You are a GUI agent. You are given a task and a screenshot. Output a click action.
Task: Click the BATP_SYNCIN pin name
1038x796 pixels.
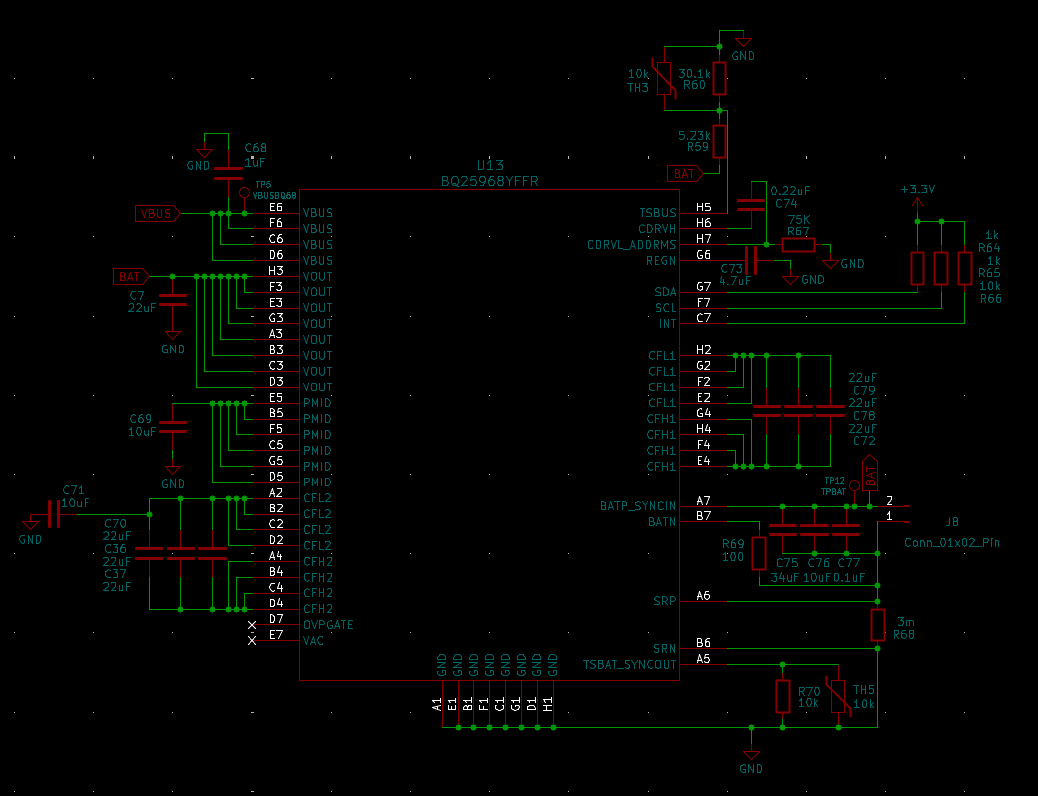tap(638, 506)
